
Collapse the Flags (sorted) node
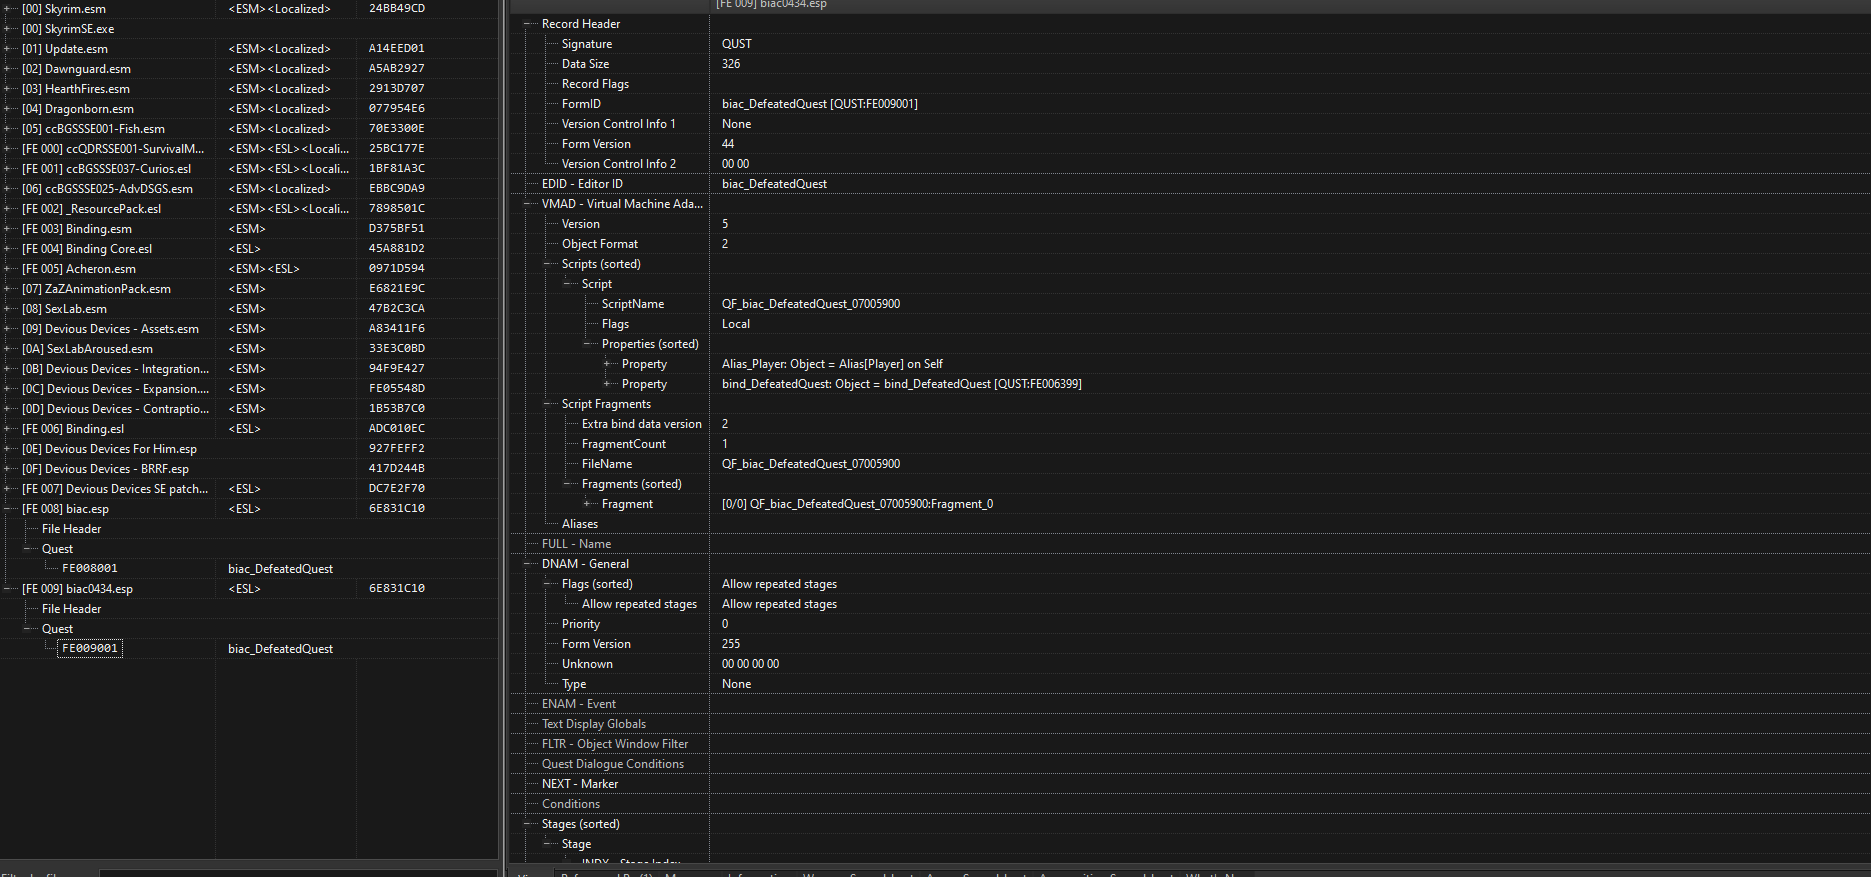pos(548,584)
